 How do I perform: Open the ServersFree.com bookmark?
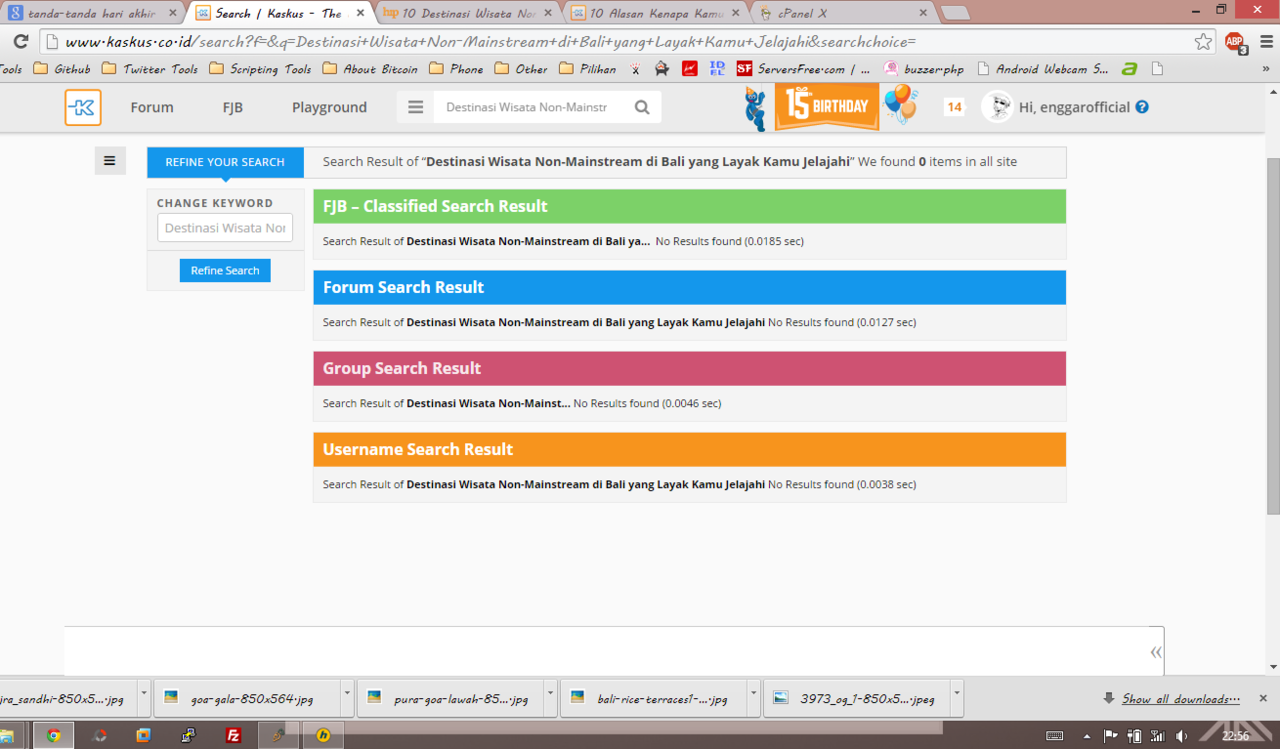[x=803, y=69]
